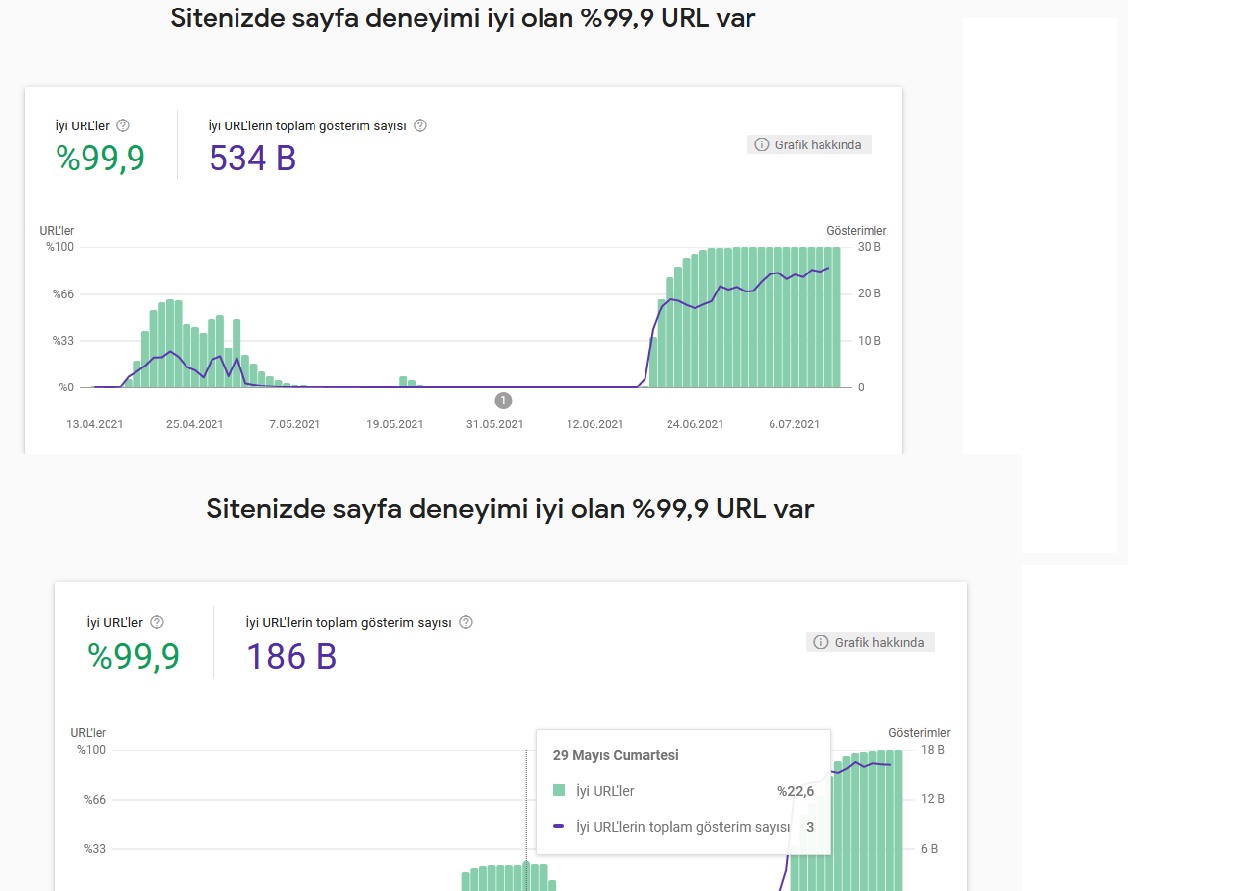1249x891 pixels.
Task: Click the 6.07.2021 date label
Action: tap(795, 424)
